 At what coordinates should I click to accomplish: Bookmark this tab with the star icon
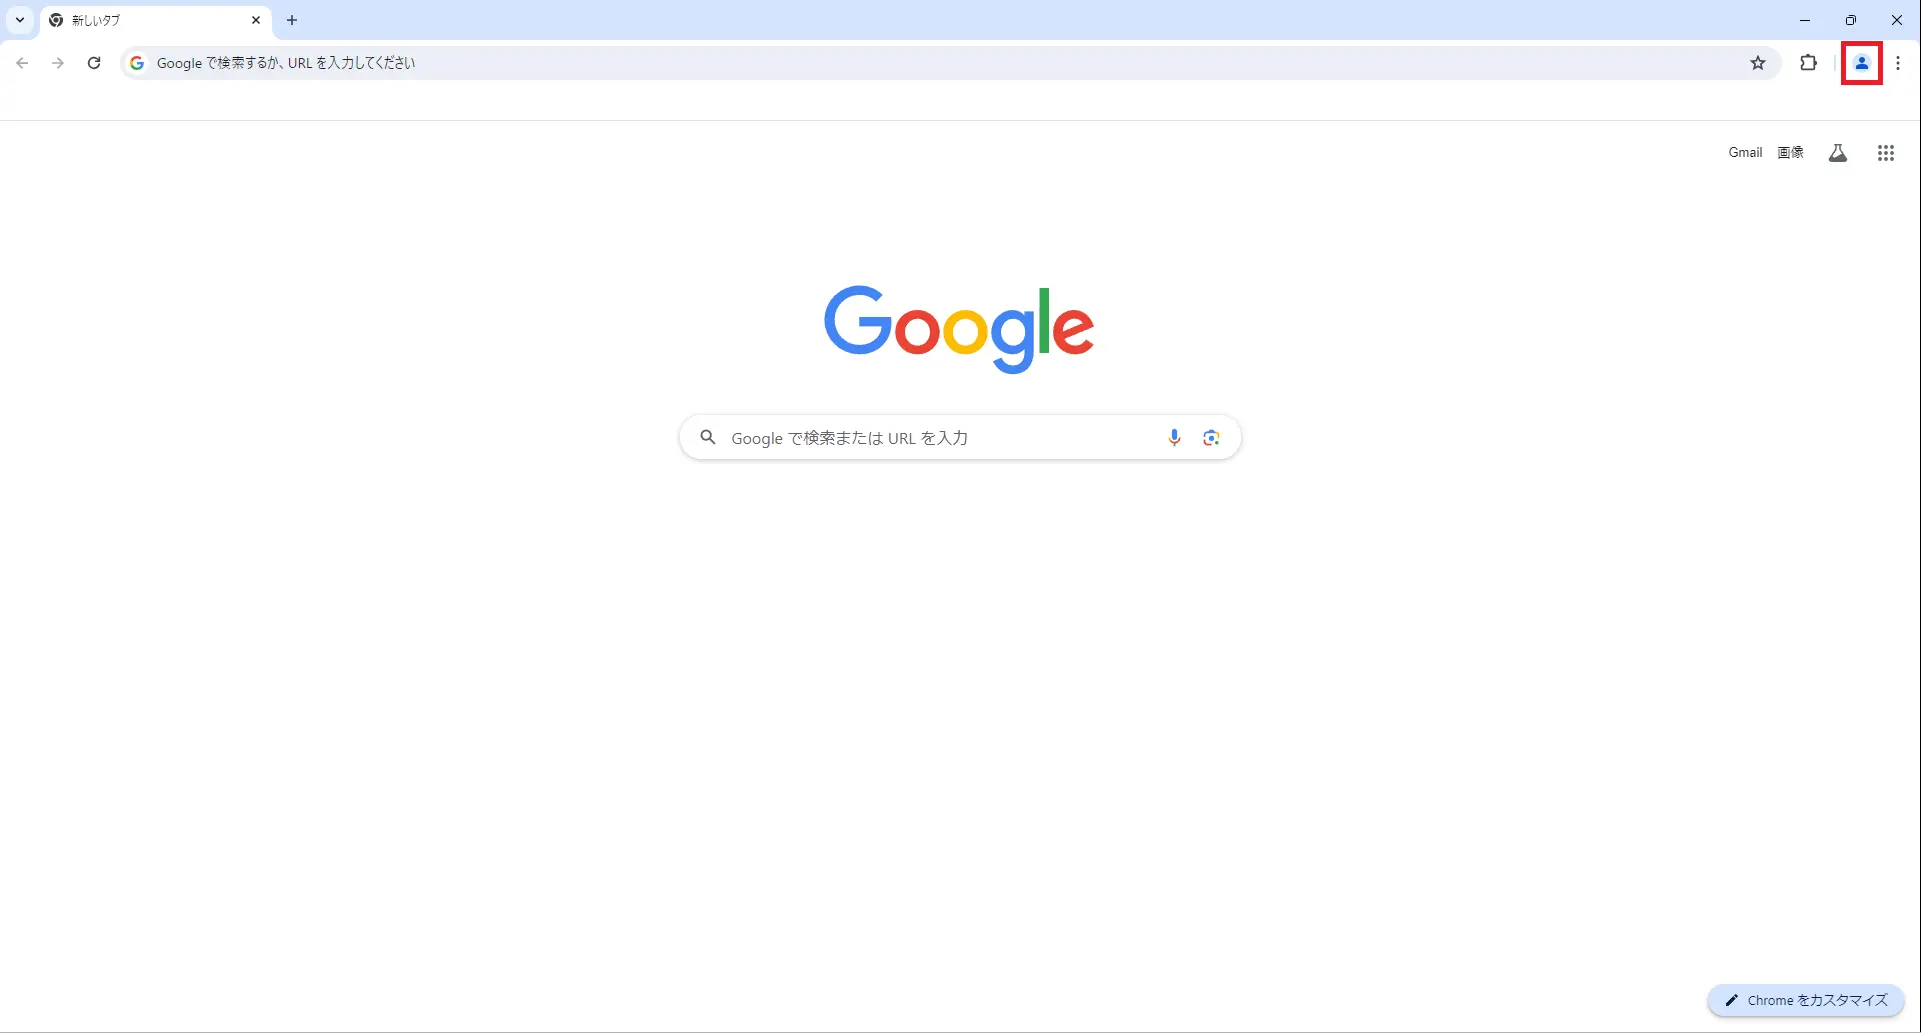(1758, 63)
